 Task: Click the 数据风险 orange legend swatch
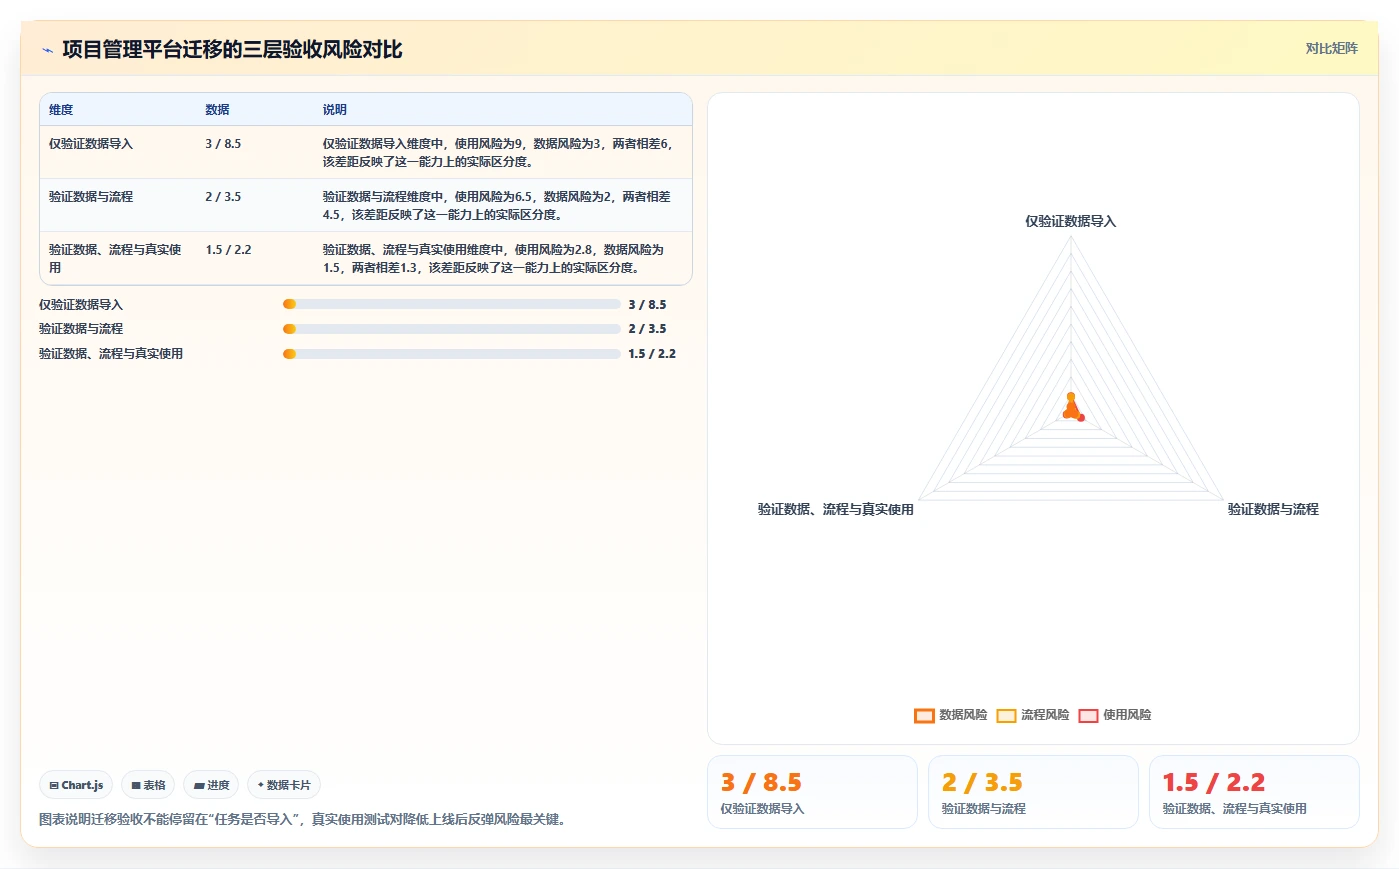pos(924,715)
